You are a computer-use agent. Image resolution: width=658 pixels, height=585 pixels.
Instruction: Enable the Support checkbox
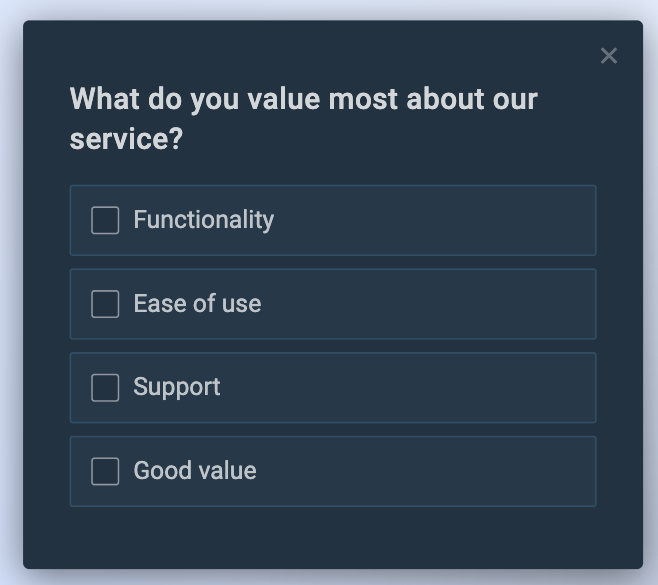pyautogui.click(x=105, y=388)
